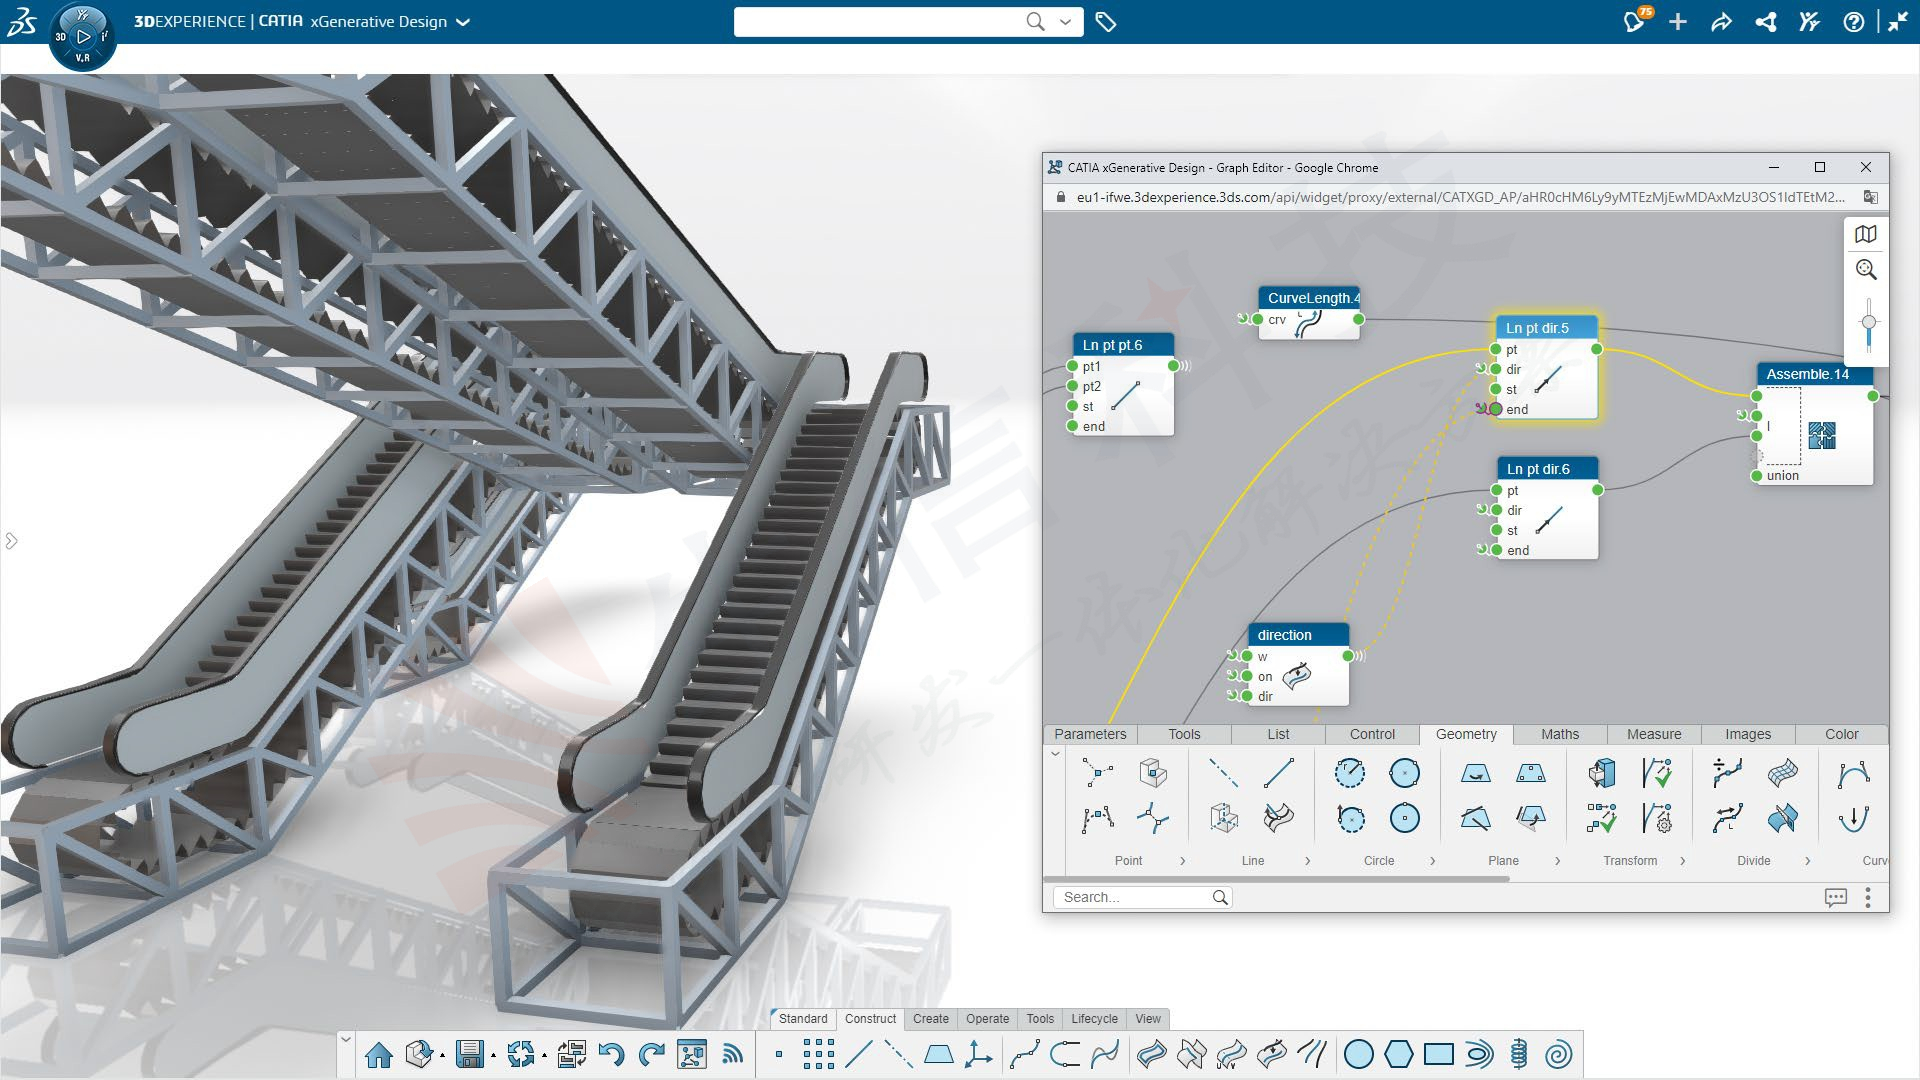The width and height of the screenshot is (1920, 1080).
Task: Open the help question mark icon
Action: (1853, 22)
